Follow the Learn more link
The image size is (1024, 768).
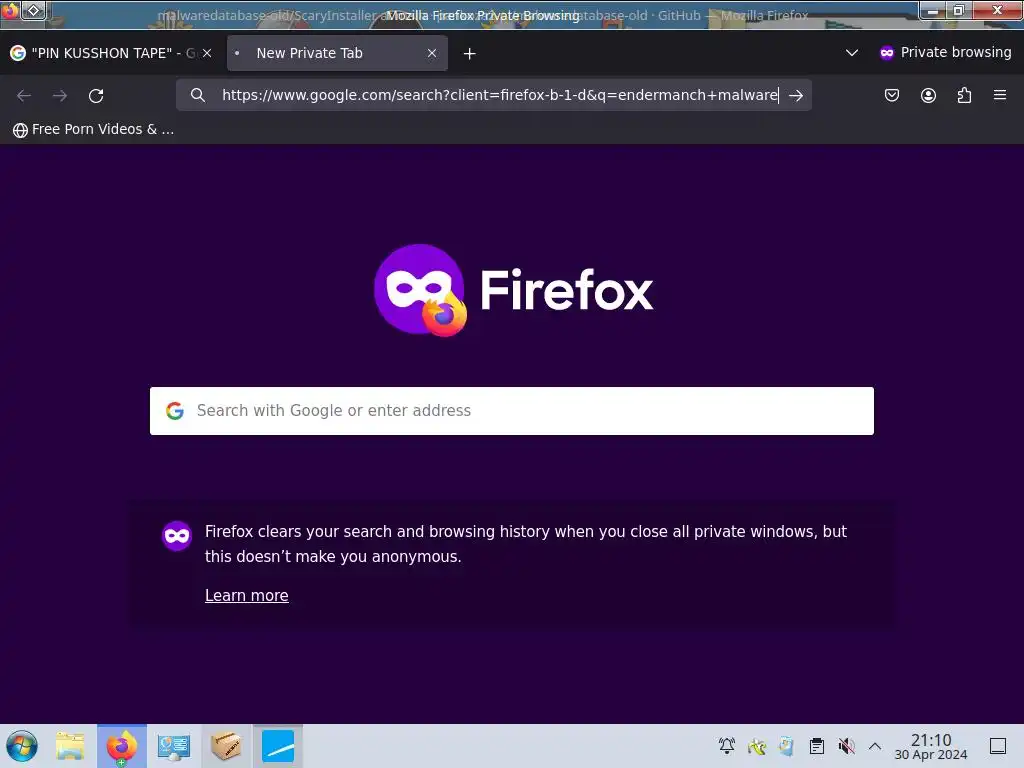click(x=246, y=596)
